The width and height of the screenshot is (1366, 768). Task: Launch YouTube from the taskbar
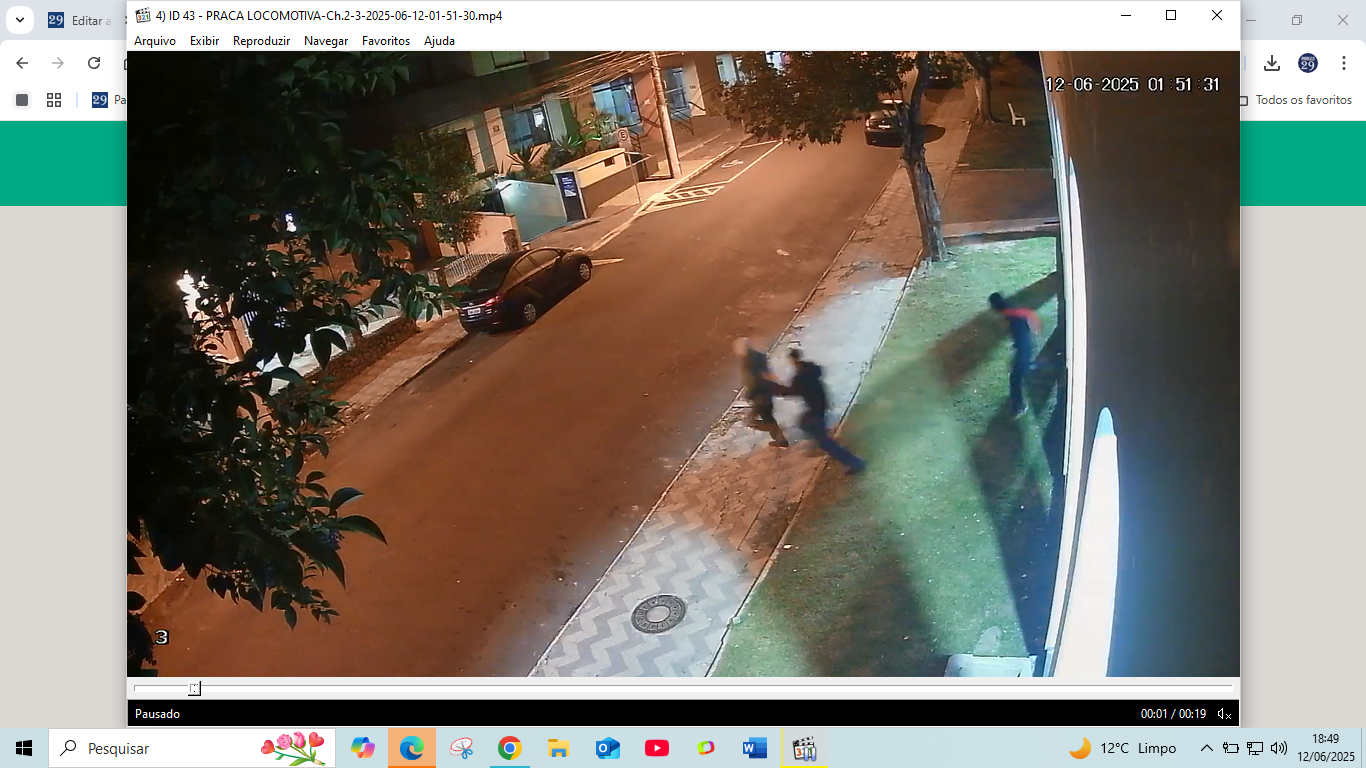pyautogui.click(x=657, y=748)
